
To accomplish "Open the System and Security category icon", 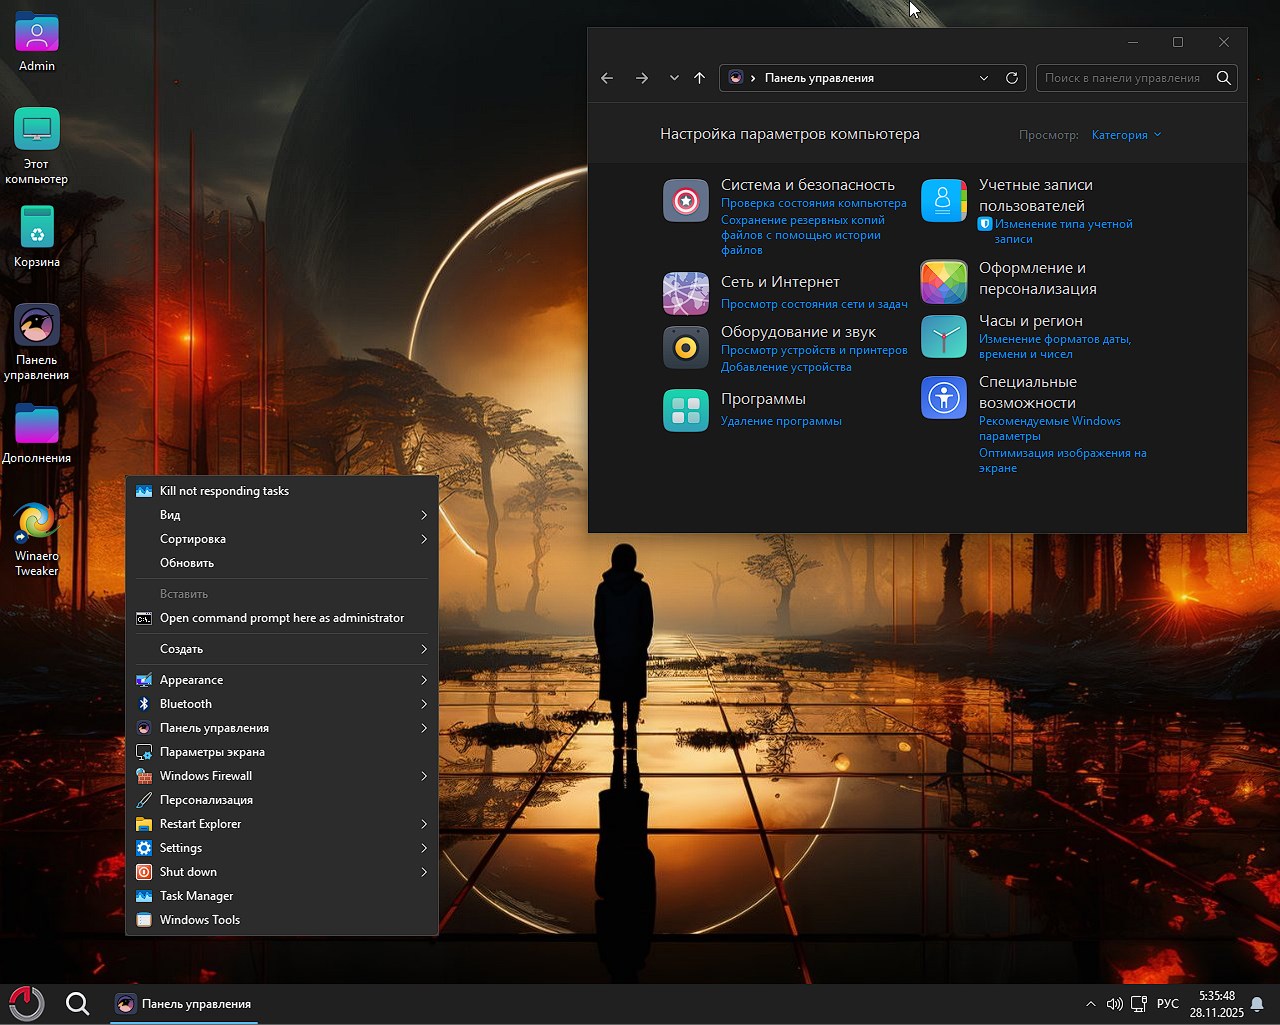I will click(686, 201).
